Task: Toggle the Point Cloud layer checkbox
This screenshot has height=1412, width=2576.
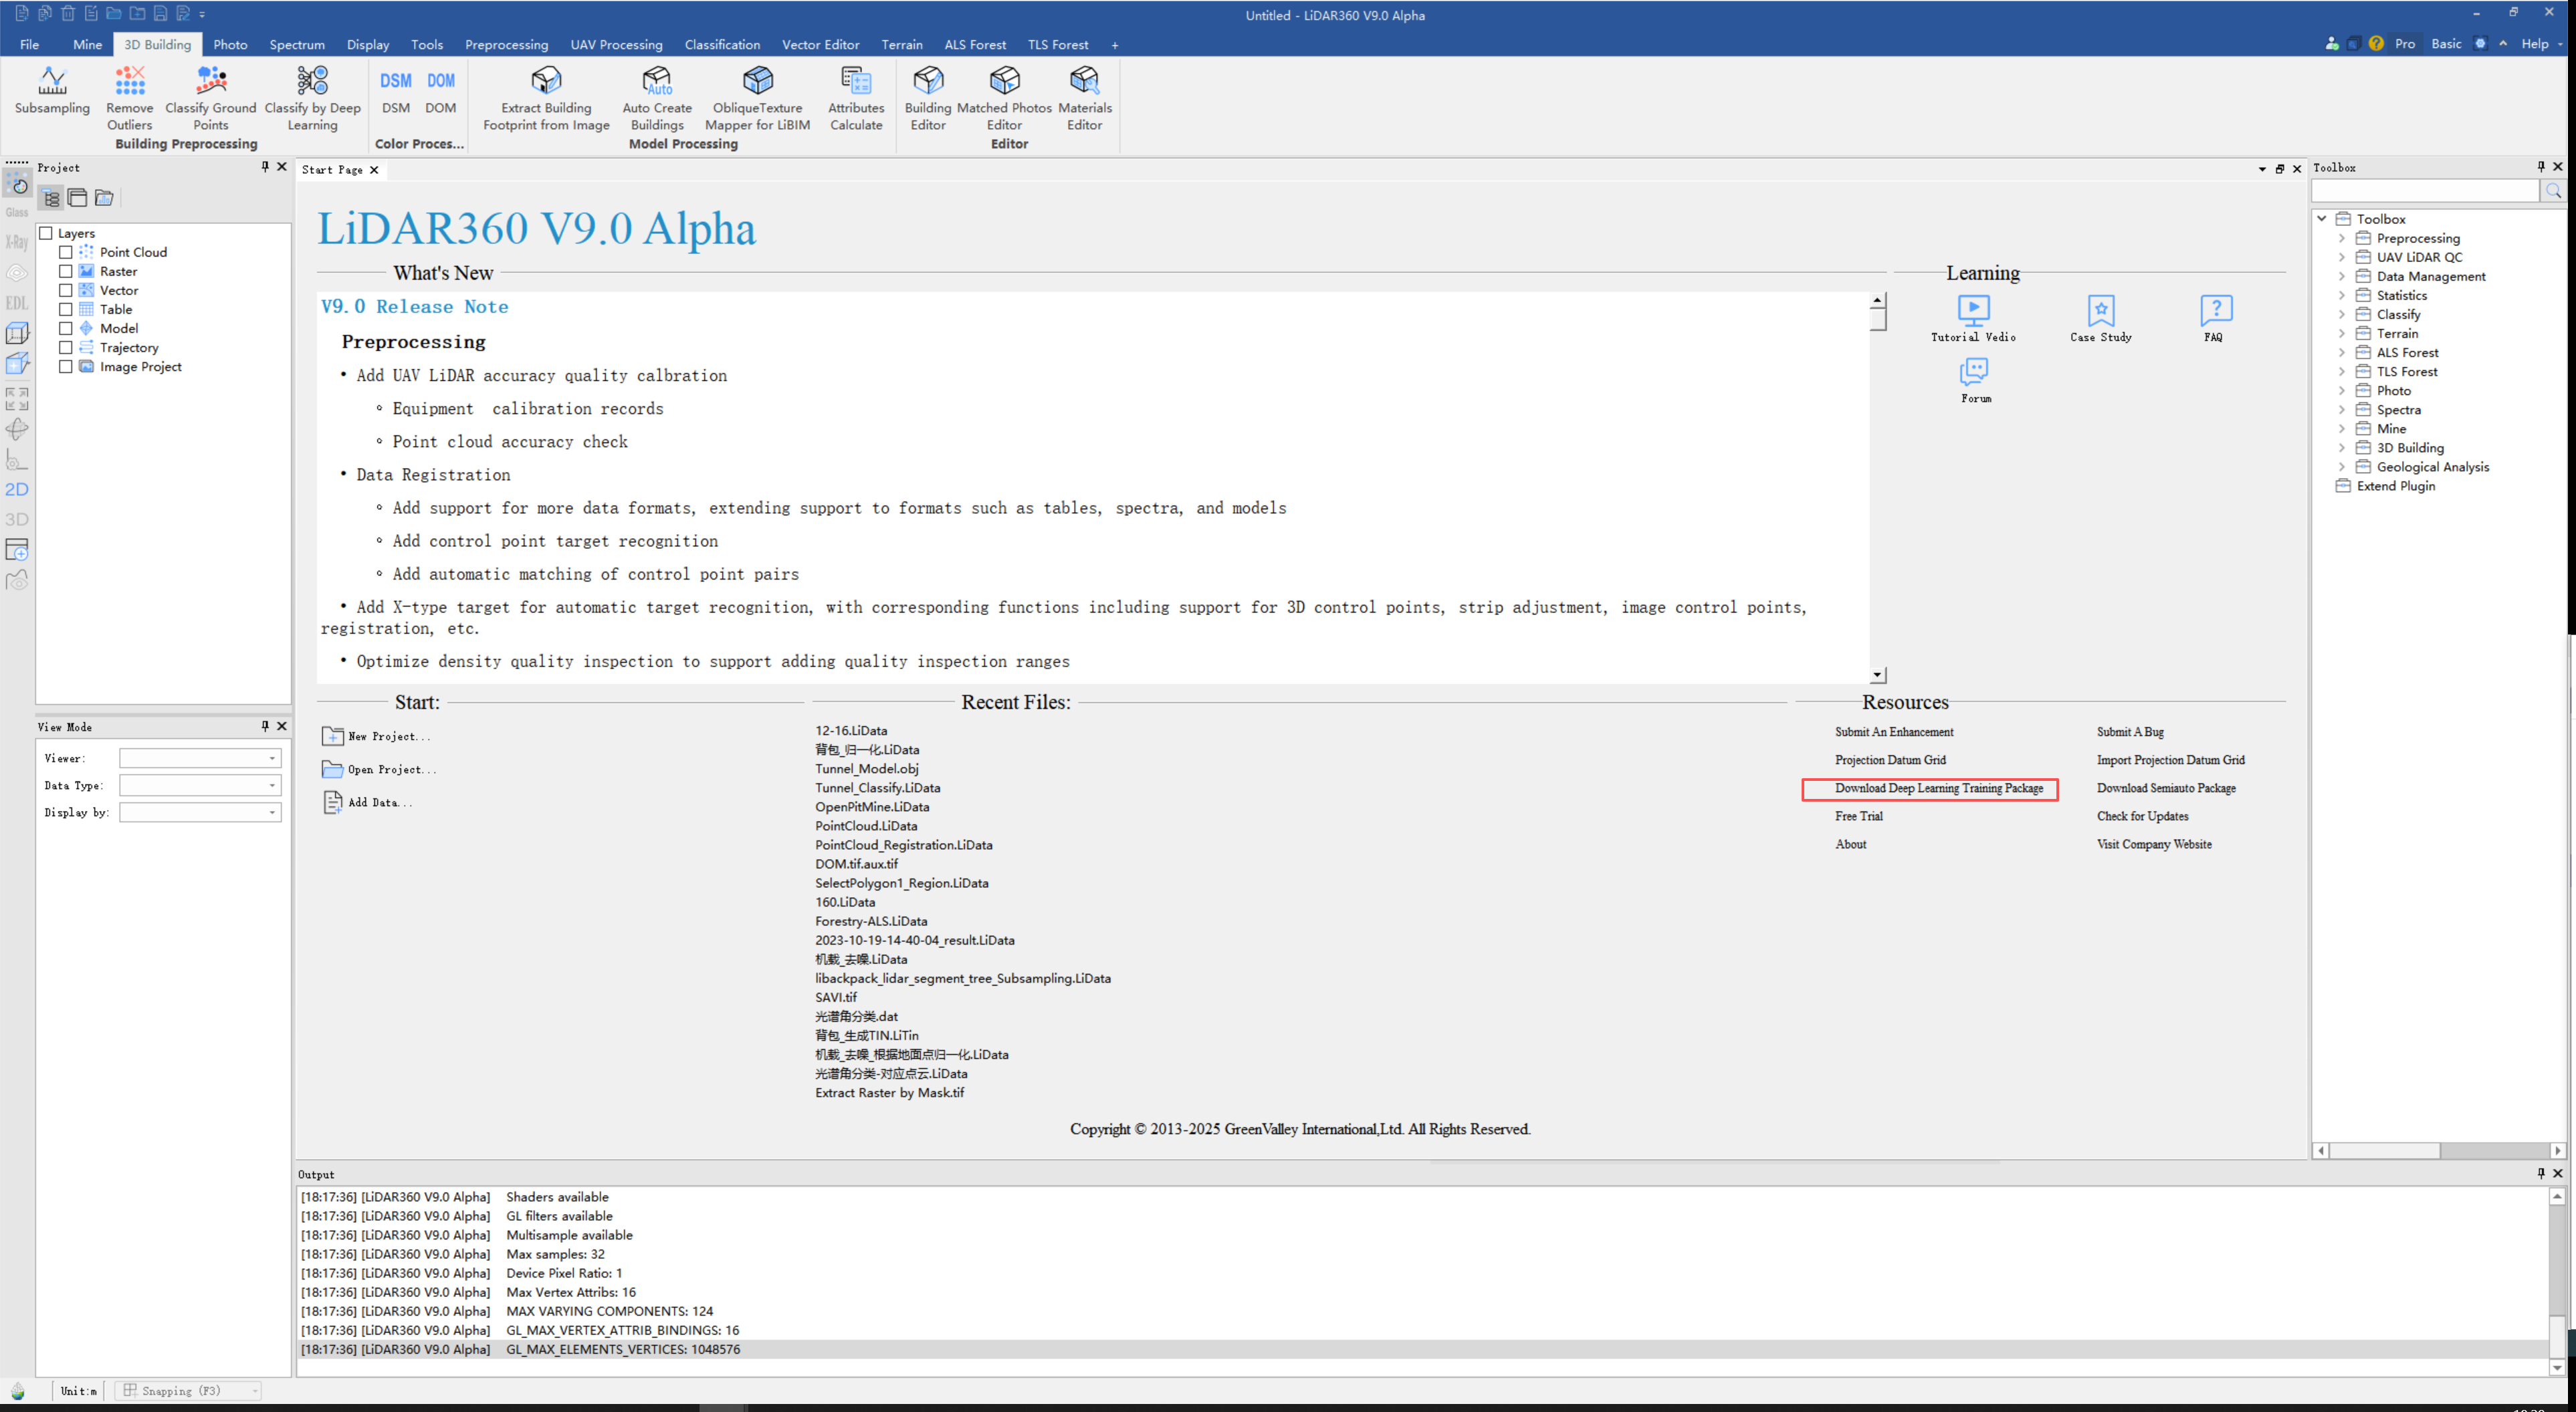Action: pyautogui.click(x=66, y=252)
